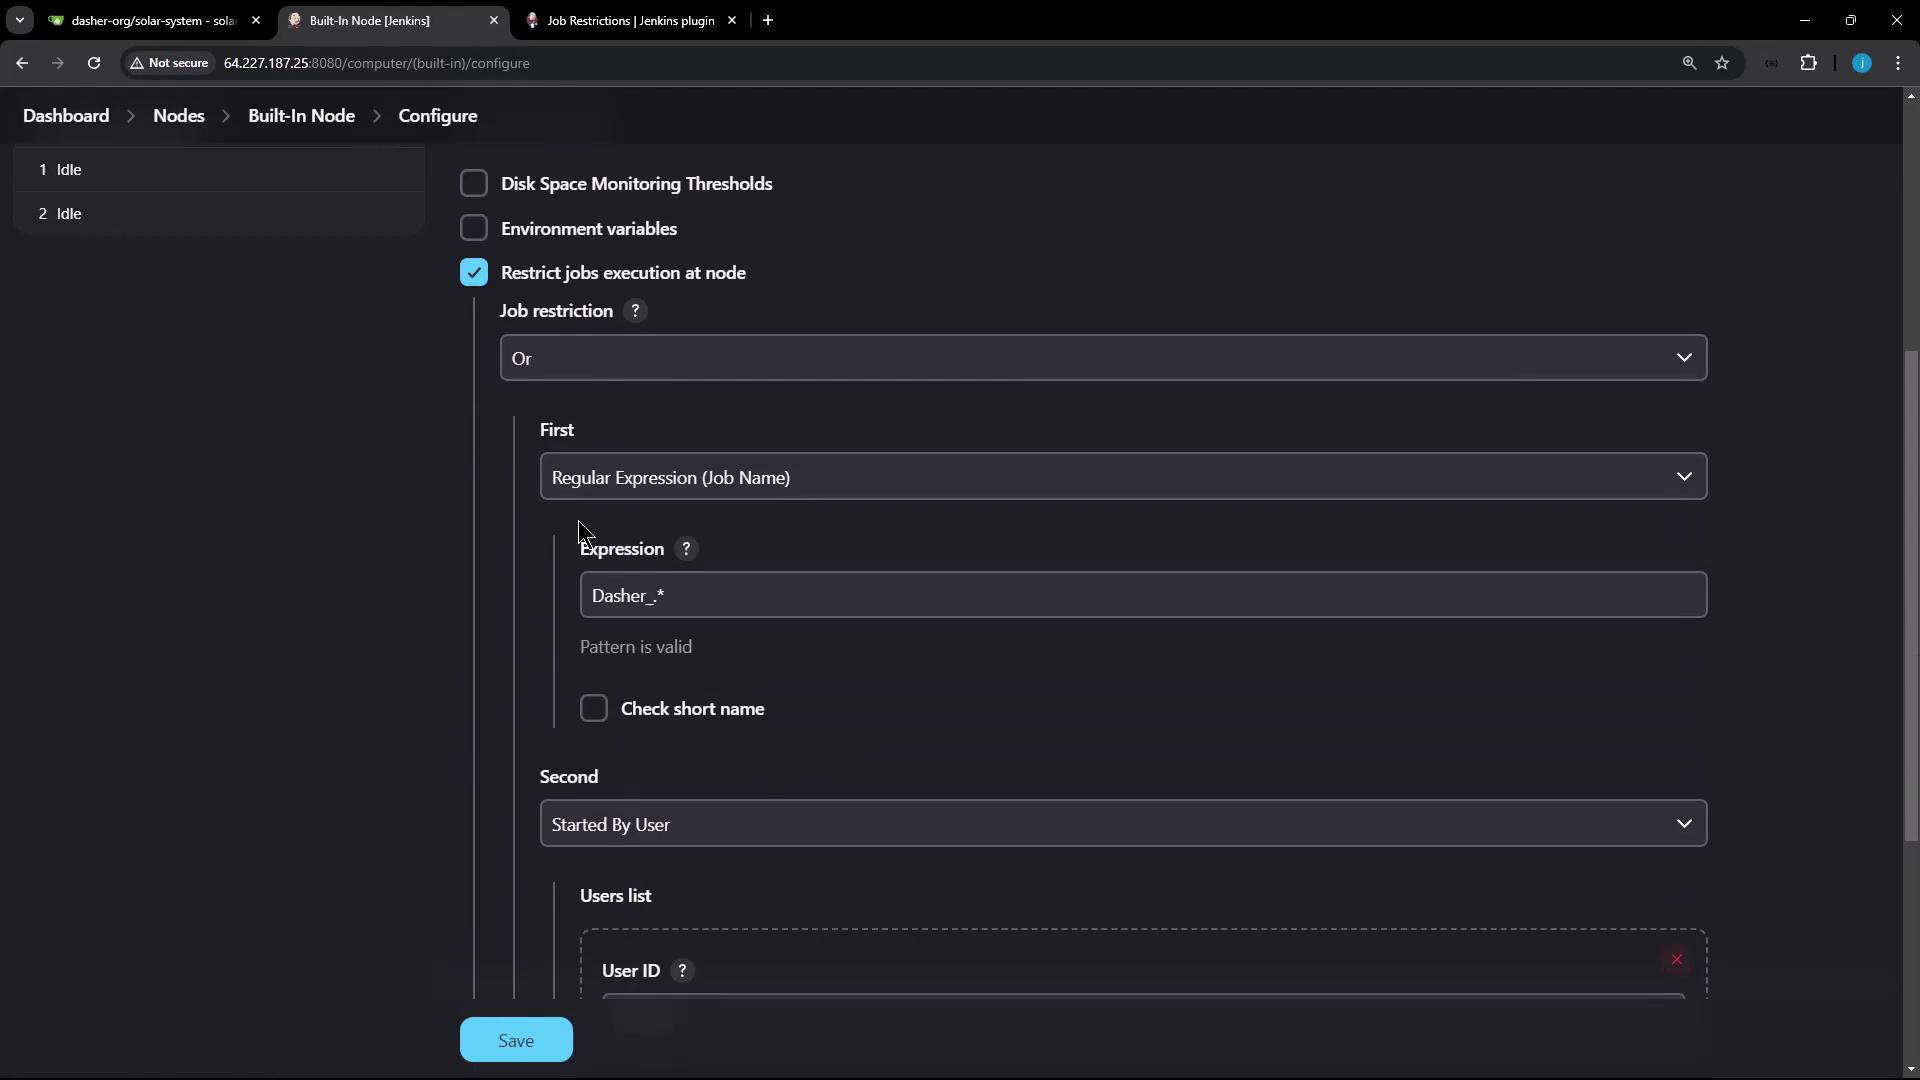Go to the Nodes breadcrumb link
Image resolution: width=1920 pixels, height=1080 pixels.
(179, 116)
